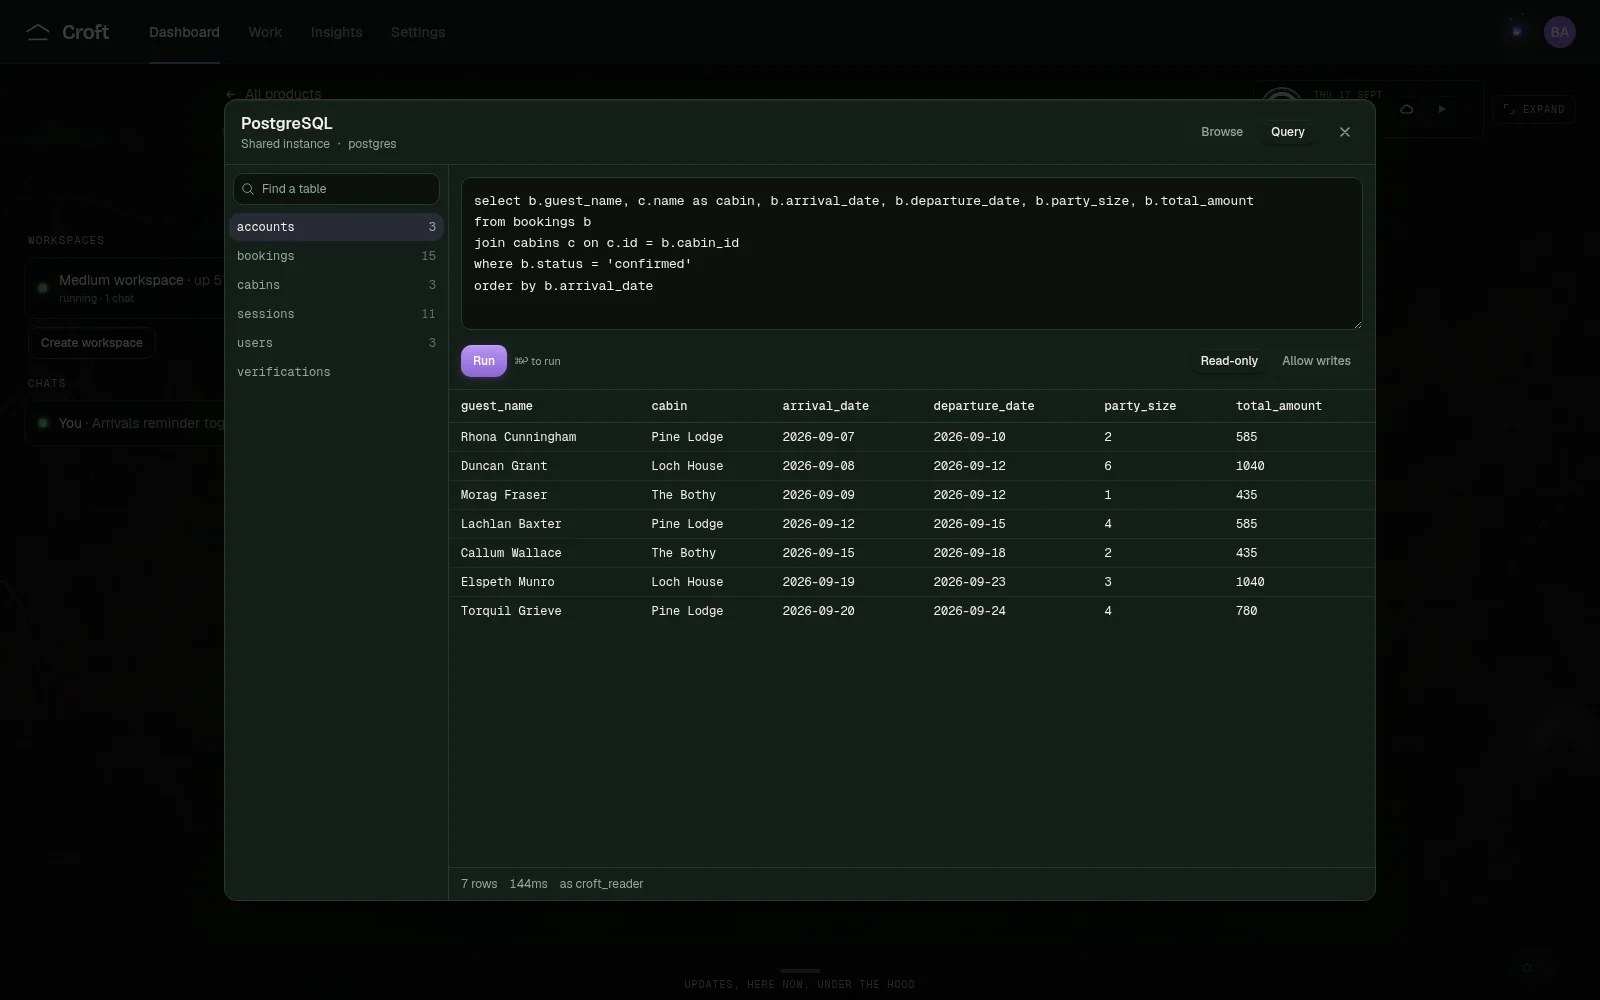Click the Torquil Grieve cell
Viewport: 1600px width, 1000px height.
click(x=511, y=611)
